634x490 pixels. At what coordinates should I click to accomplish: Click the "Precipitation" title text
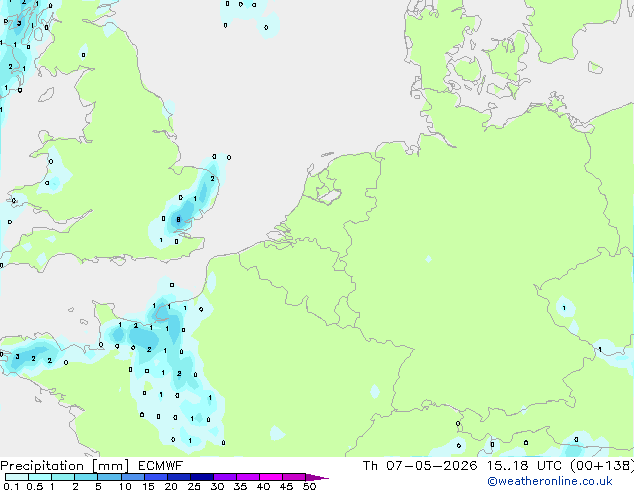point(42,466)
